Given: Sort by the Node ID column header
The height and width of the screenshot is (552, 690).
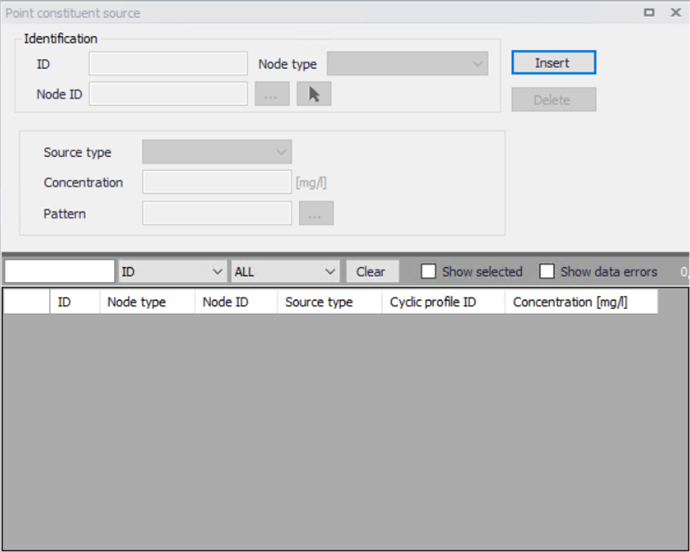Looking at the screenshot, I should 236,302.
